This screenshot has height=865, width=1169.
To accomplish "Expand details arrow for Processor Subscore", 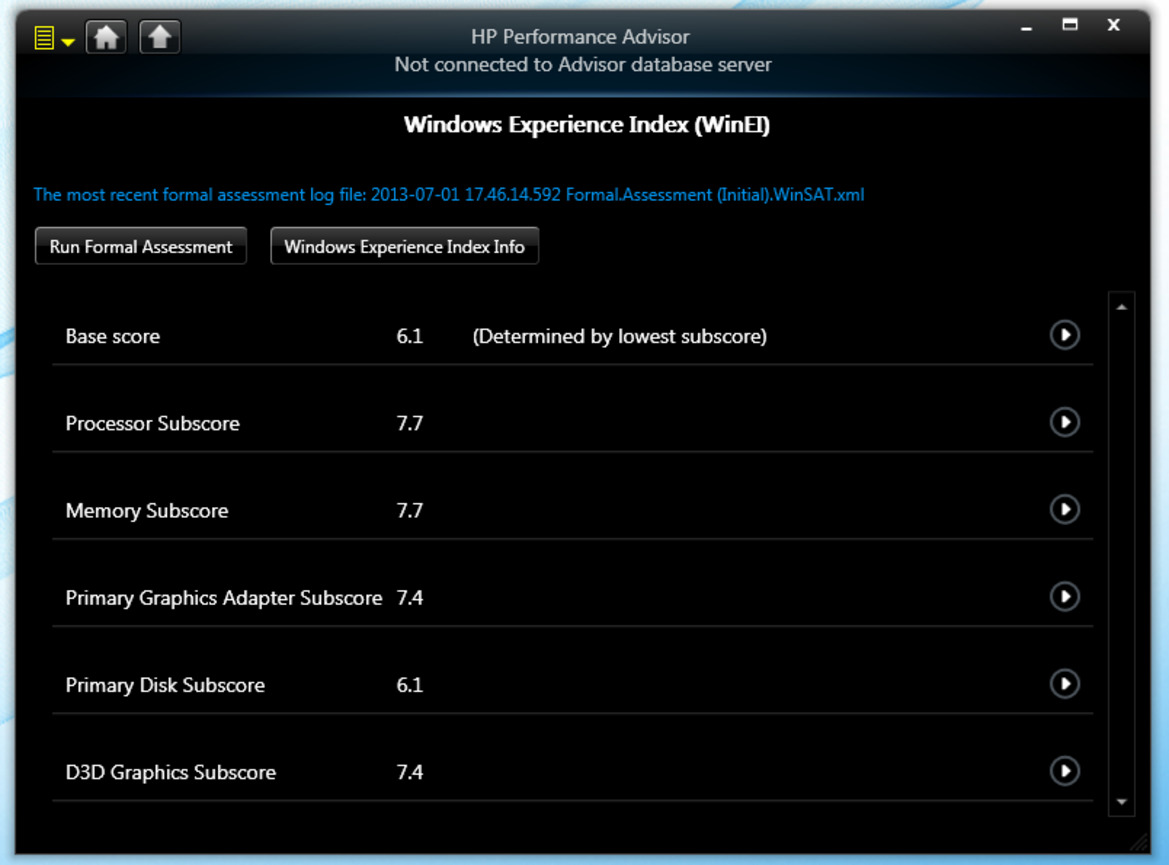I will coord(1065,422).
